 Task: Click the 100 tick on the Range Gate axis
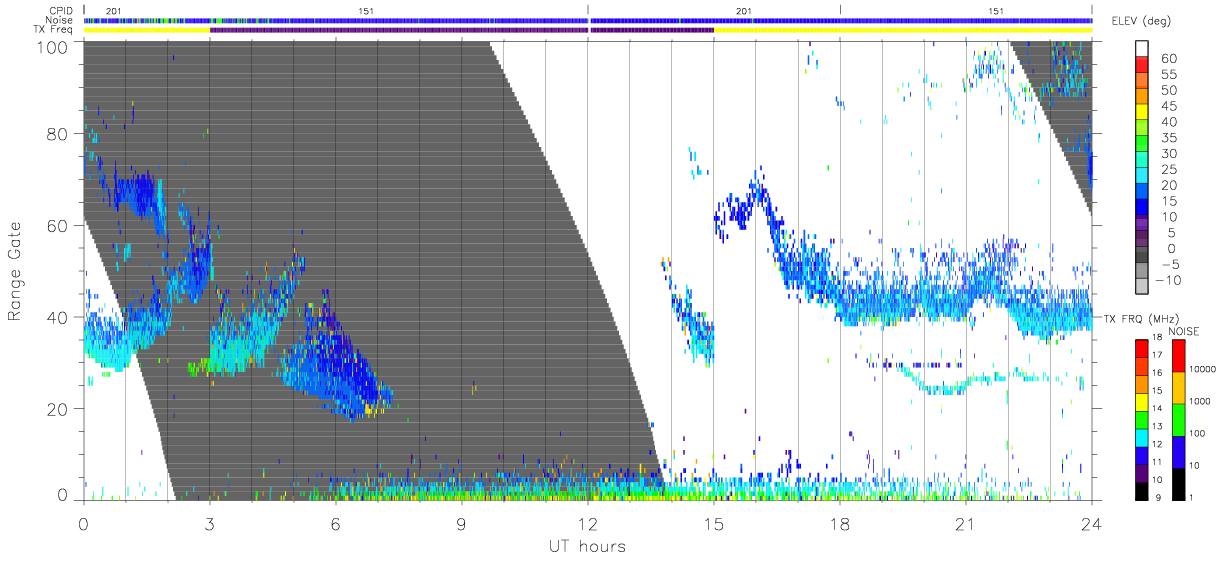[53, 46]
